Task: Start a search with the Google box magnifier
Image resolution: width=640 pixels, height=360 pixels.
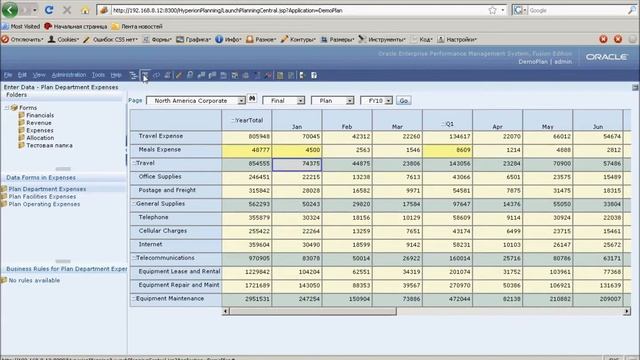Action: (x=632, y=11)
